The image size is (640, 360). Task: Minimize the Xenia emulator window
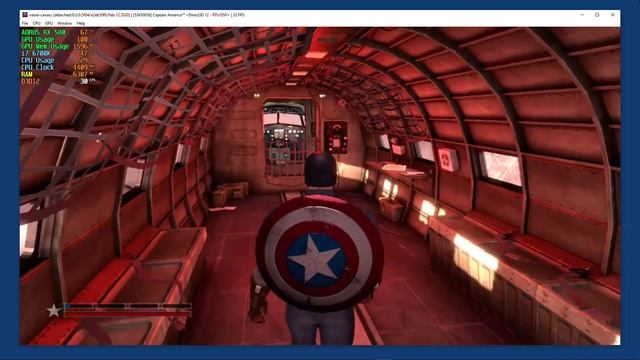[582, 15]
